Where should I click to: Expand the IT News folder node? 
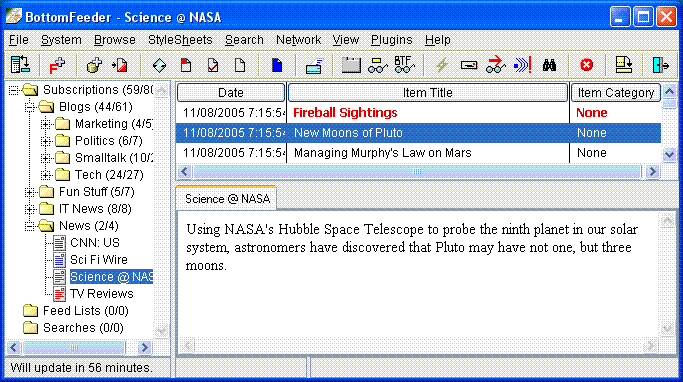tap(30, 209)
